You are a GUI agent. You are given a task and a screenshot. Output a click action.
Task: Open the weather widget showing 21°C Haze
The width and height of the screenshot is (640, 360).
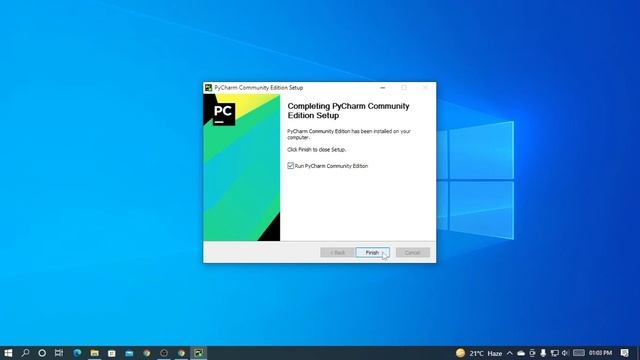coord(479,353)
